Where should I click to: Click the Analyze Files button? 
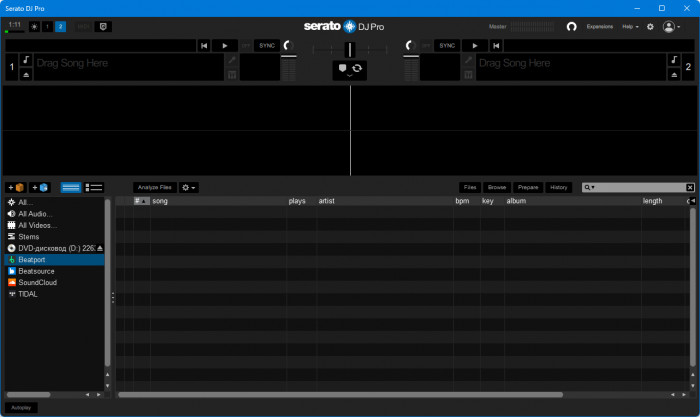coord(155,187)
